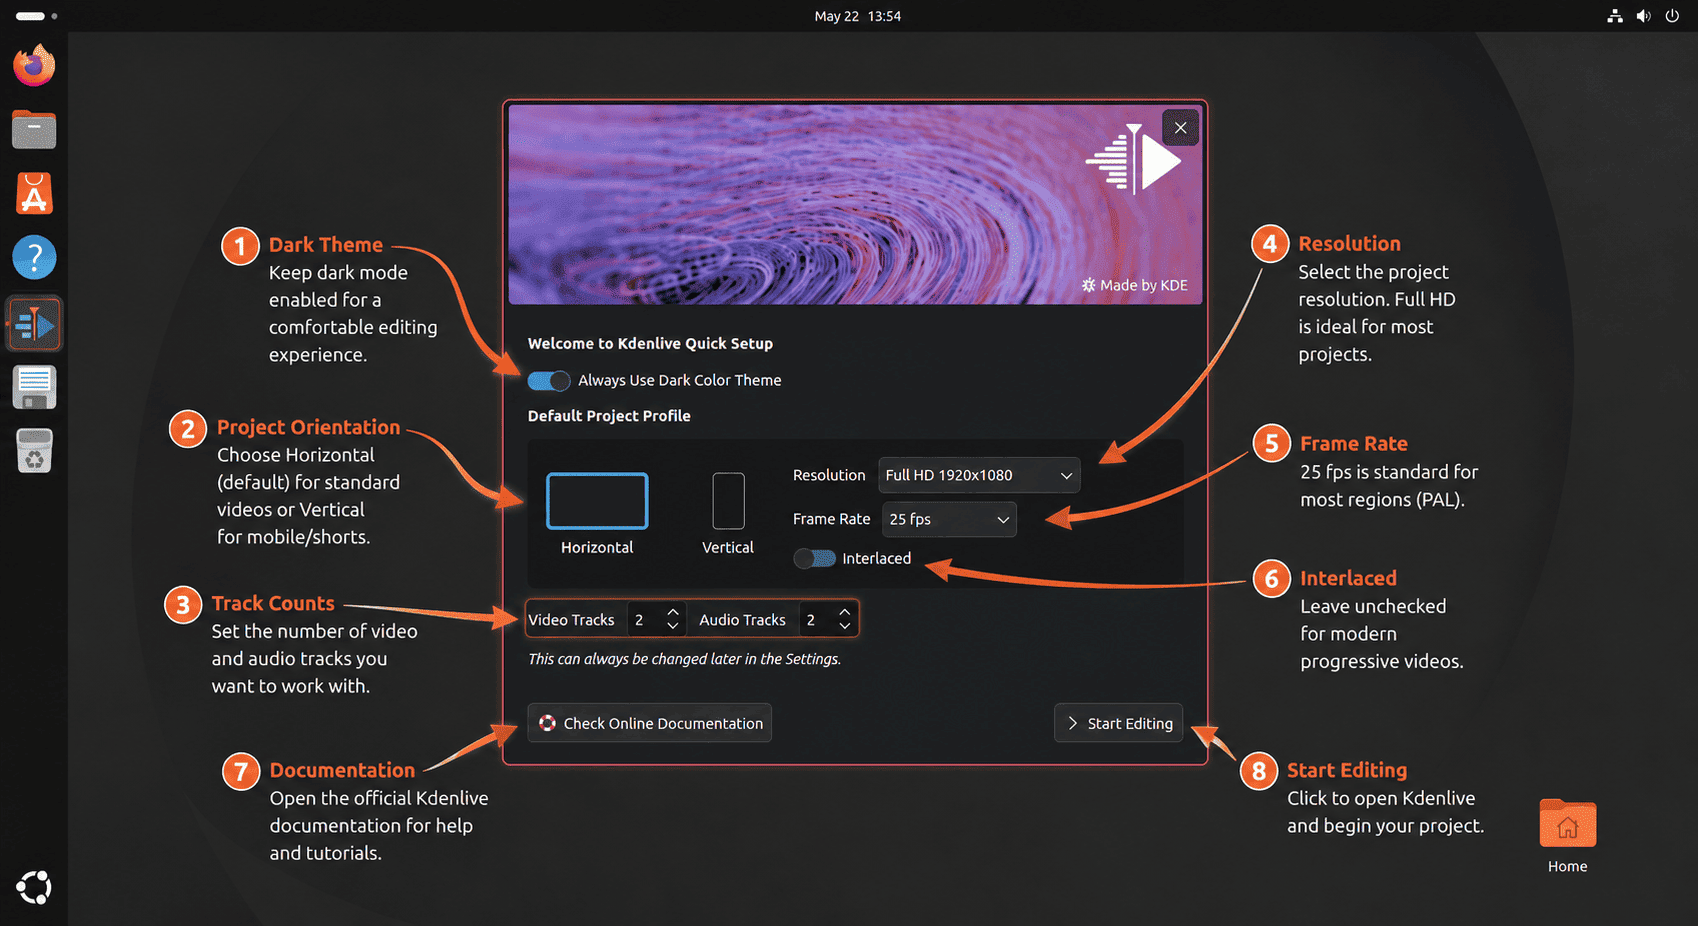
Task: Open the Home folder desktop icon
Action: [x=1567, y=836]
